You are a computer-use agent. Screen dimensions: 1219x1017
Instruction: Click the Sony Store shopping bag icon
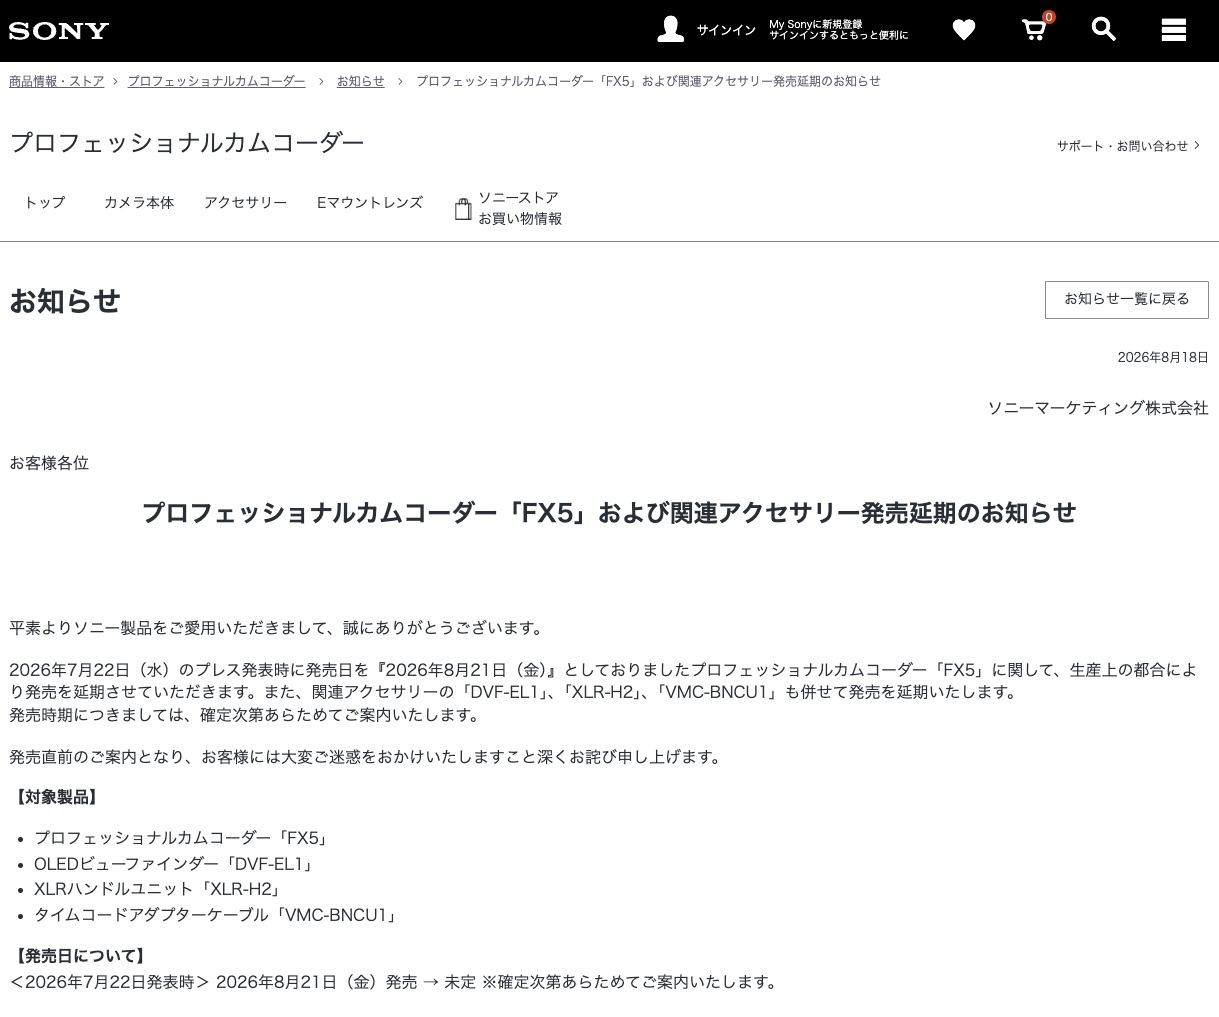pos(463,209)
